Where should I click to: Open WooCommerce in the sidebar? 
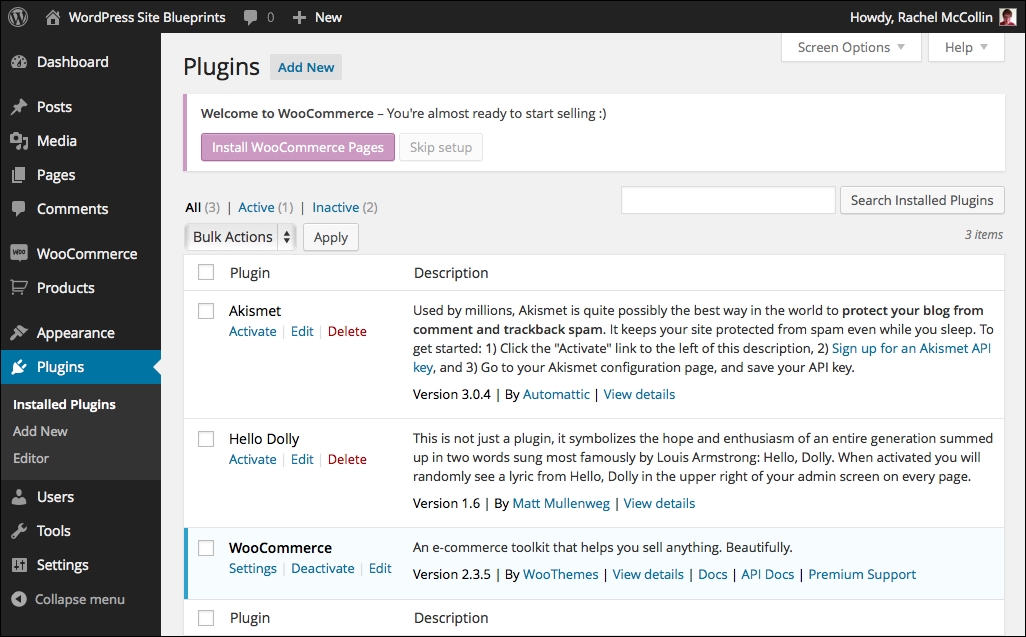click(x=86, y=254)
